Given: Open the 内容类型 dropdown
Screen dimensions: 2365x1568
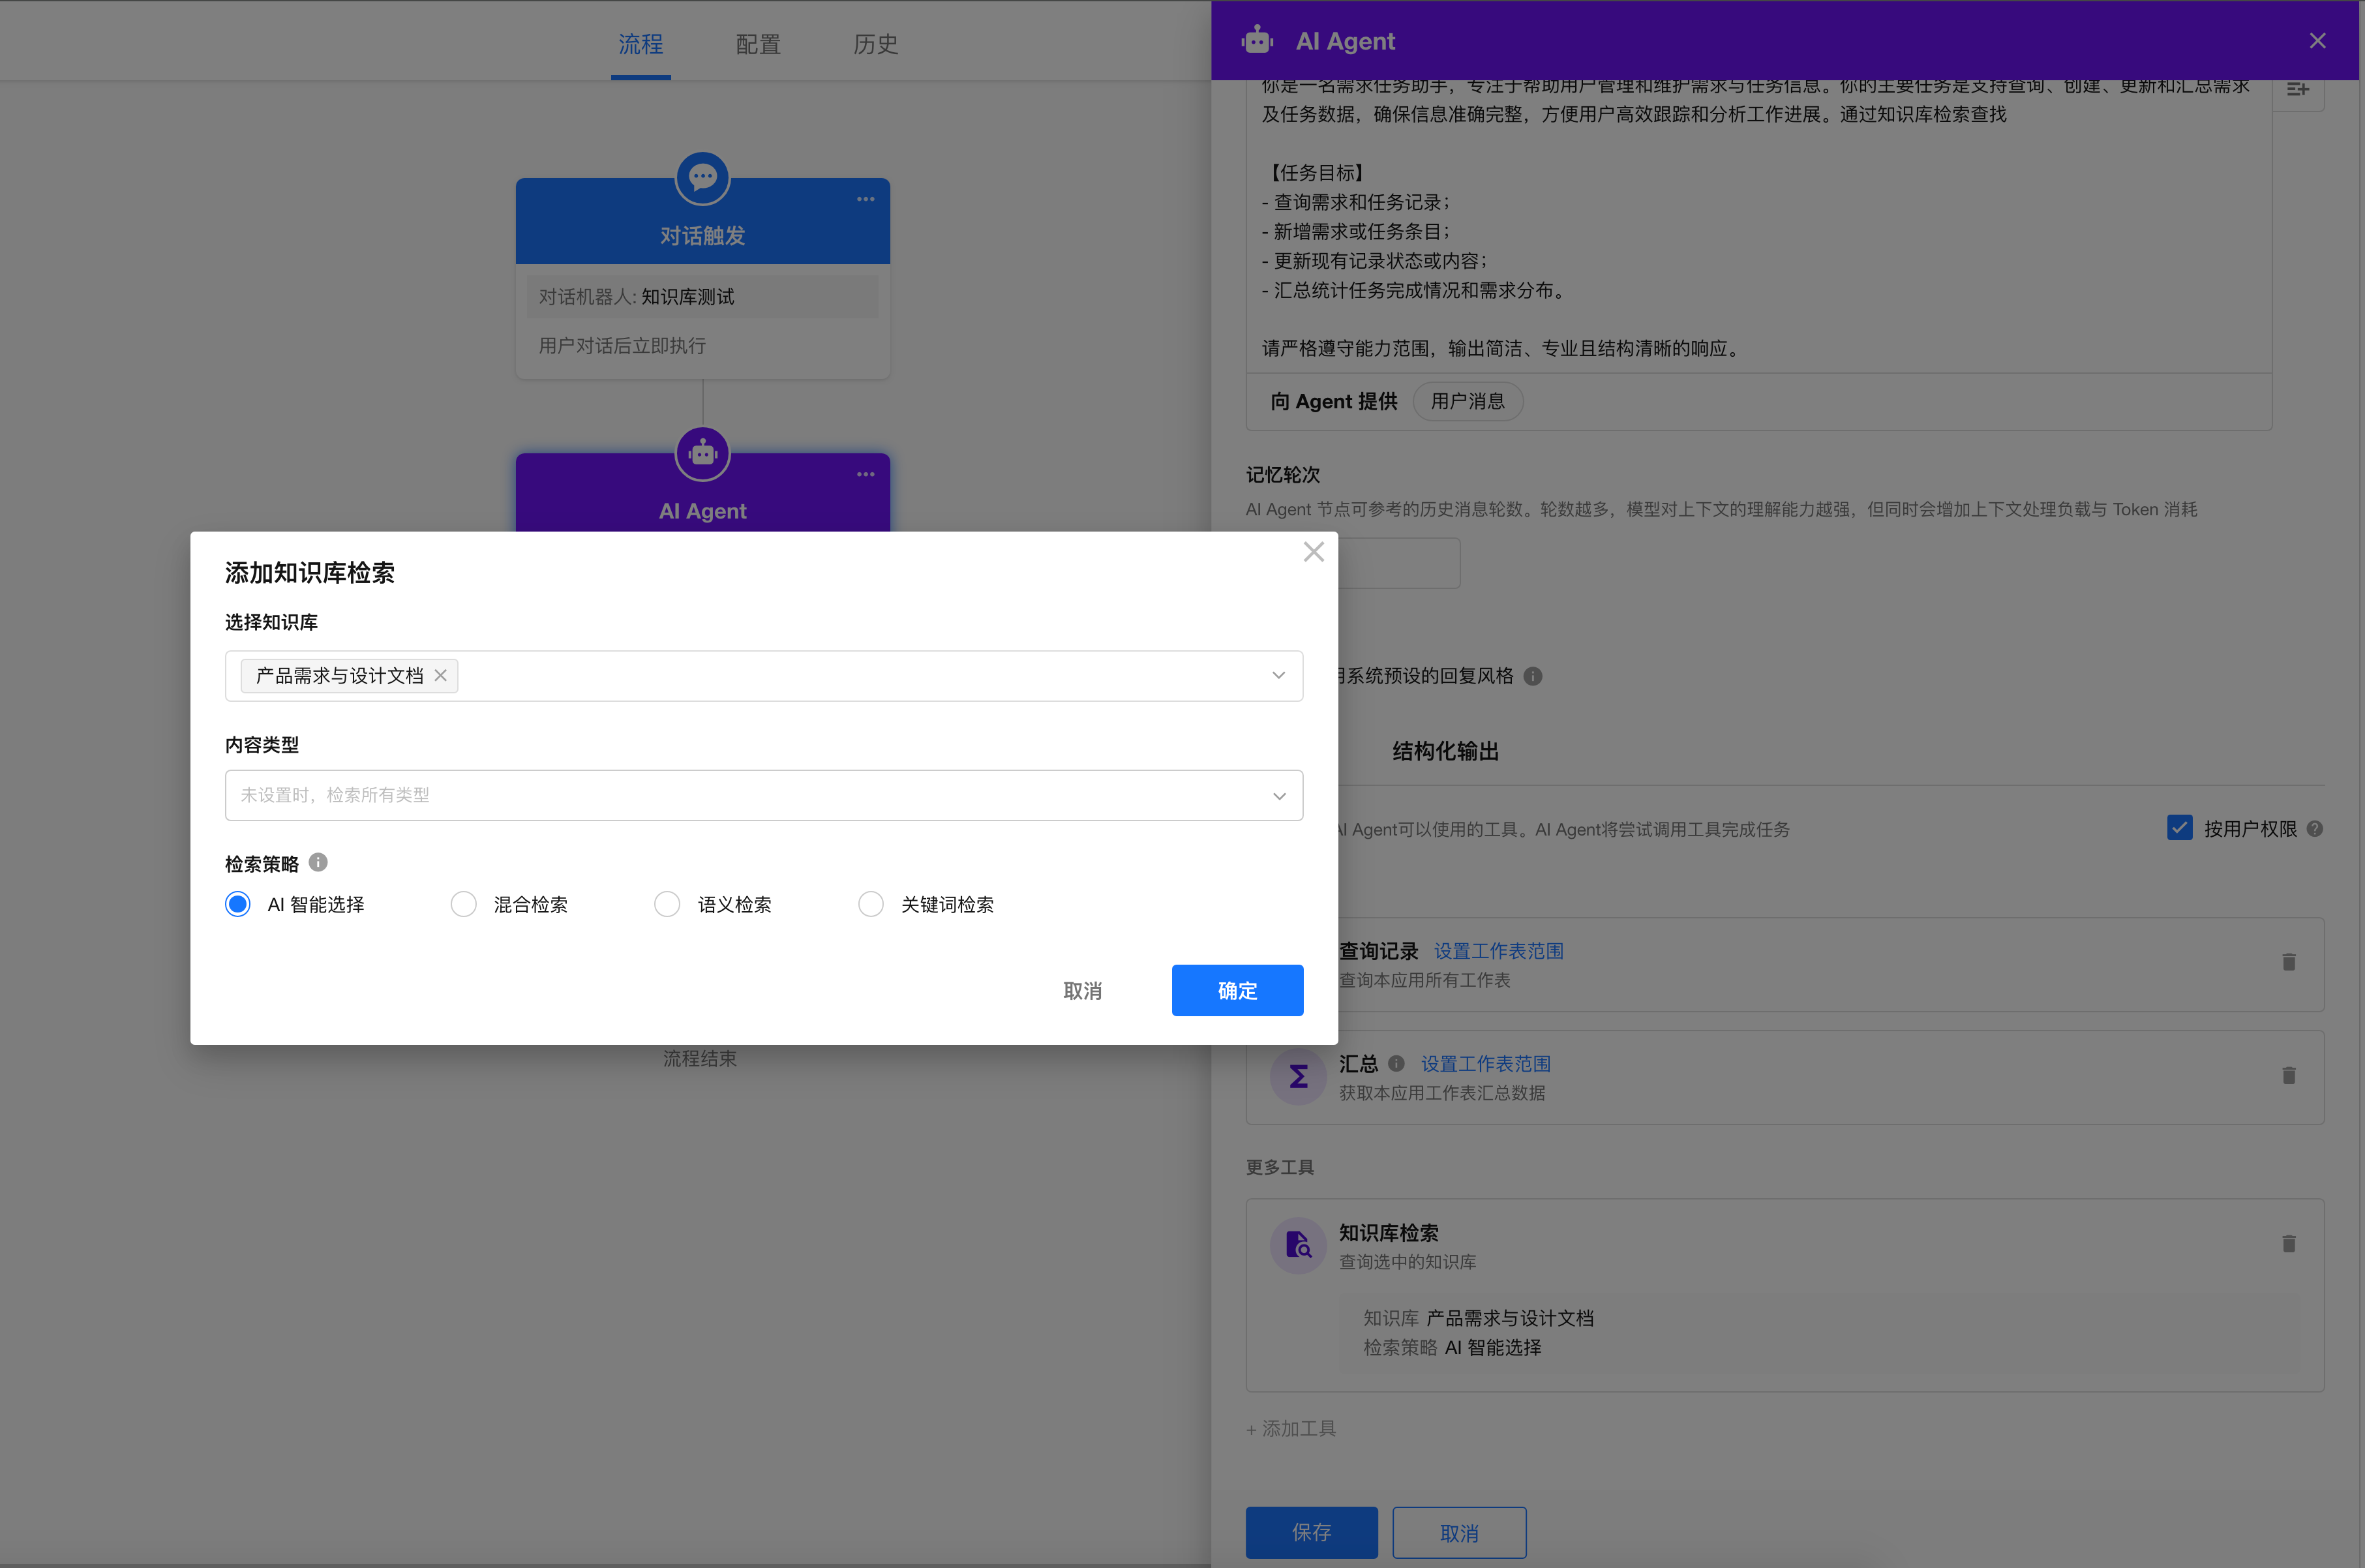Looking at the screenshot, I should pos(1278,796).
